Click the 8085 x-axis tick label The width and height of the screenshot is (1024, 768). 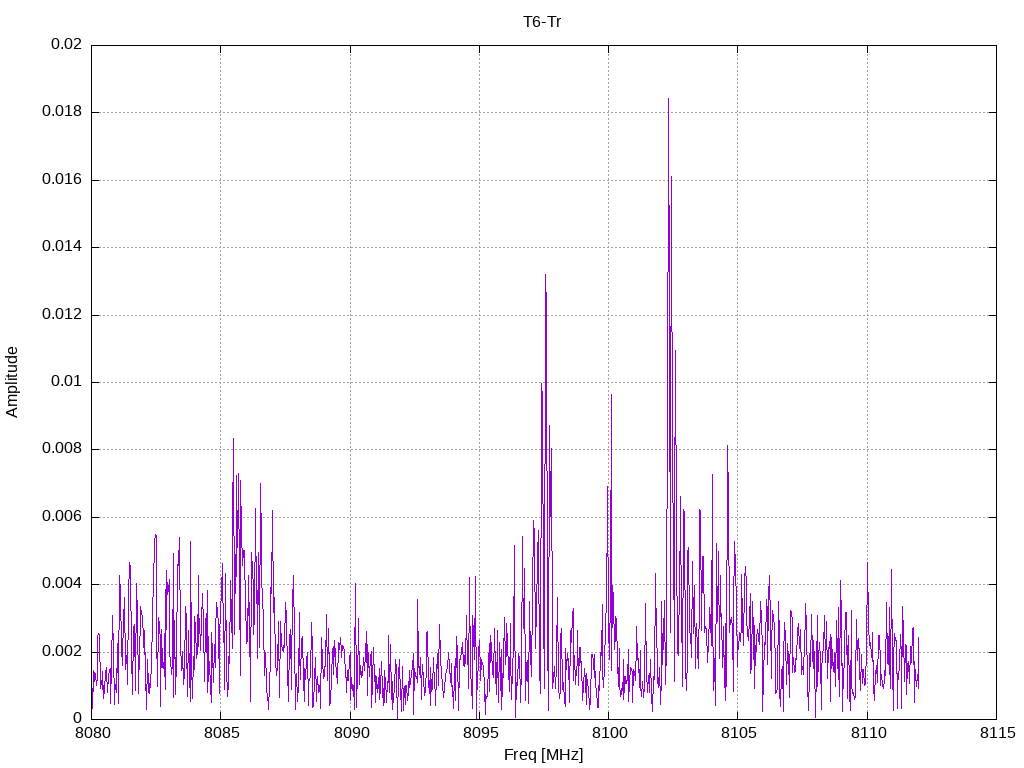[221, 733]
